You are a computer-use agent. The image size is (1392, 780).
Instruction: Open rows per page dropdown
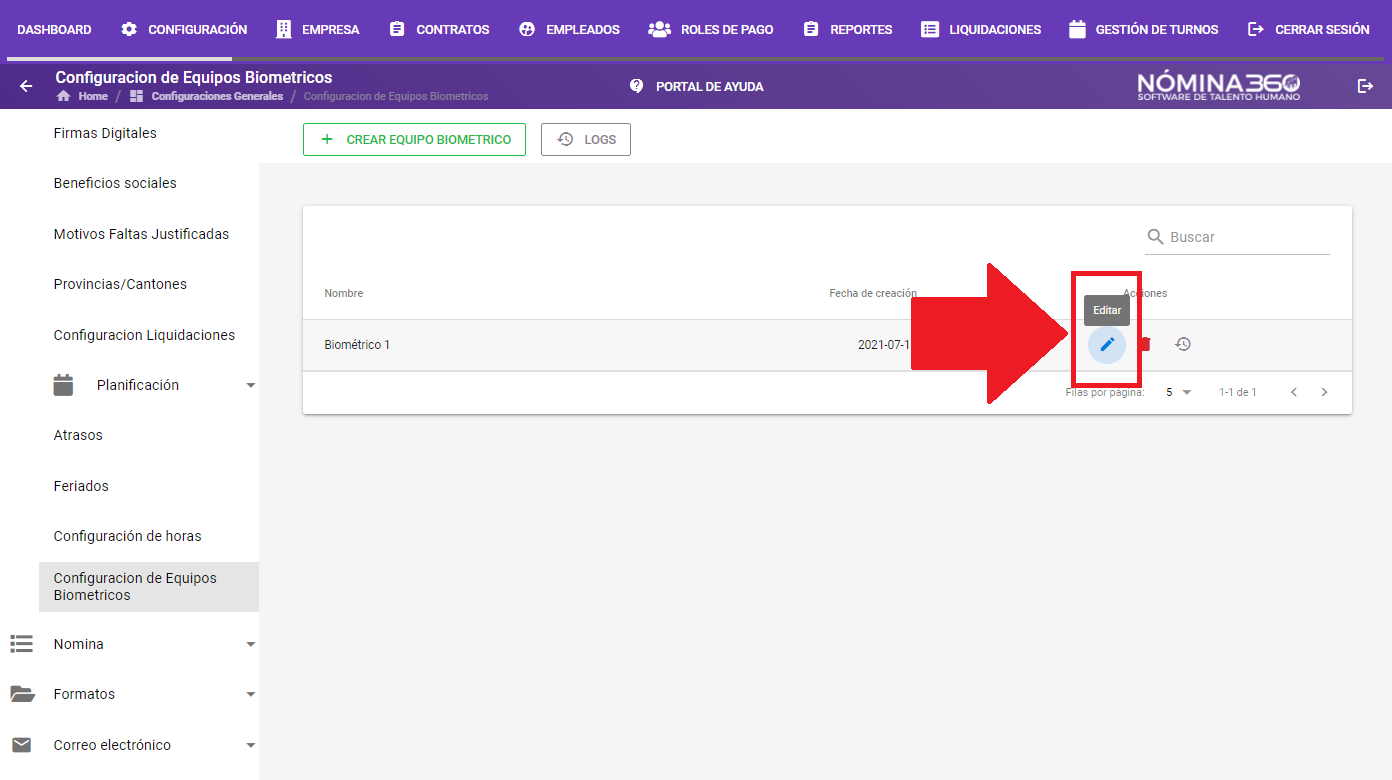point(1179,392)
